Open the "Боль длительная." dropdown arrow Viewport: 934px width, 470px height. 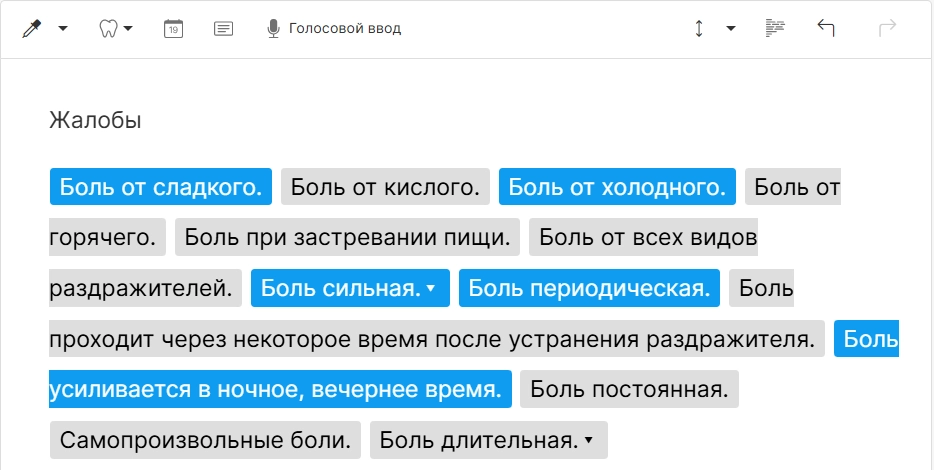click(589, 440)
